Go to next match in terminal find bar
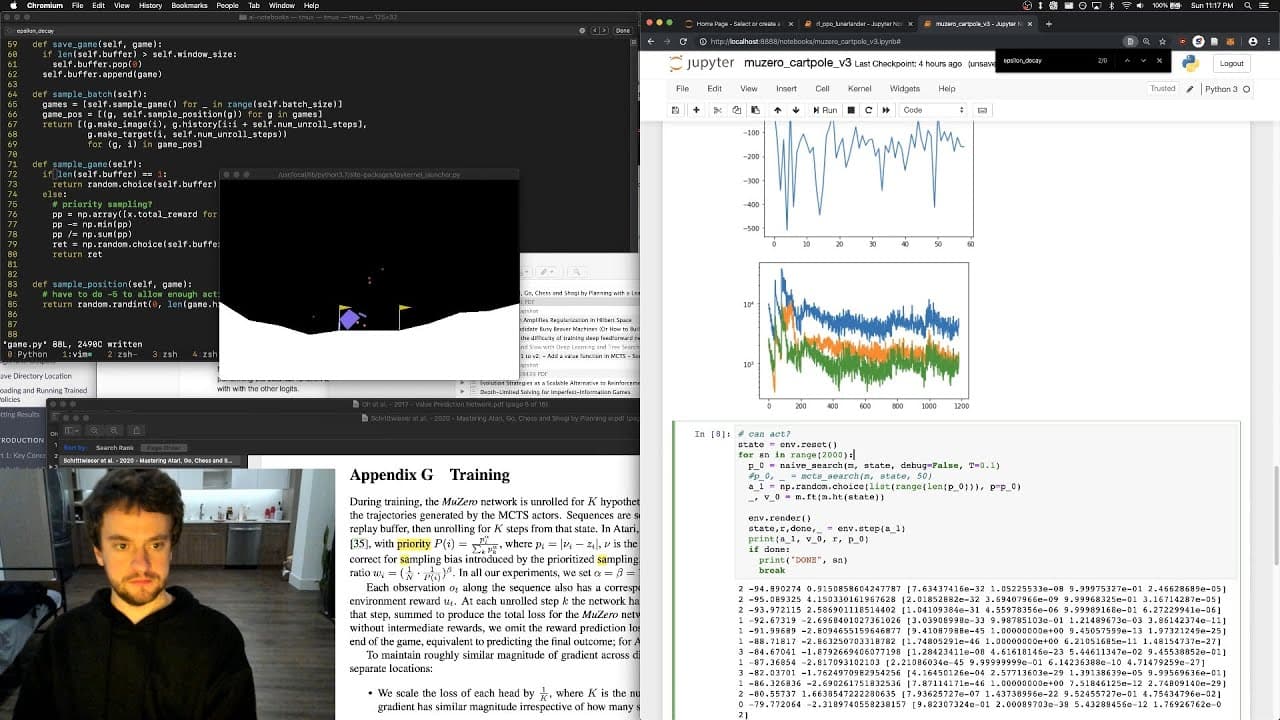 [x=603, y=31]
